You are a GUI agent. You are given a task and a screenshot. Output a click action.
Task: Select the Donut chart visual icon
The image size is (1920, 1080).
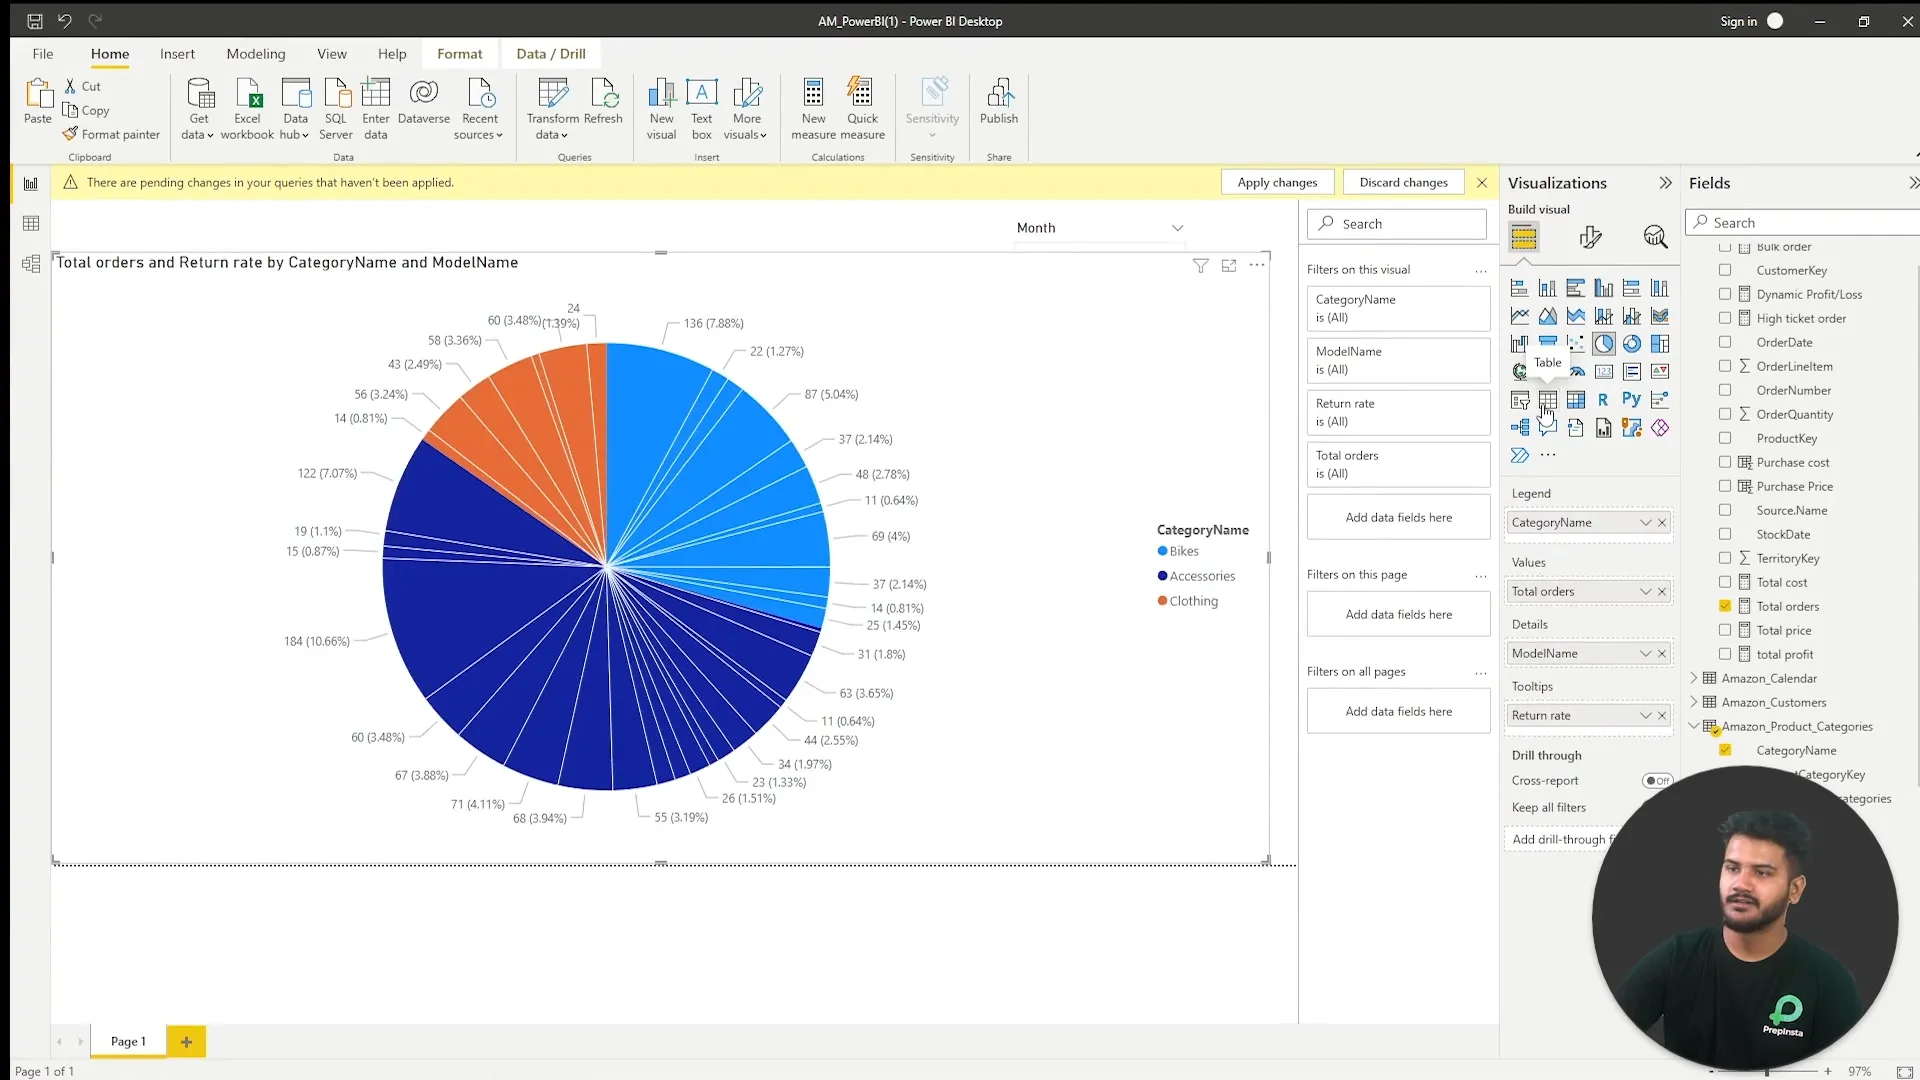(1631, 344)
